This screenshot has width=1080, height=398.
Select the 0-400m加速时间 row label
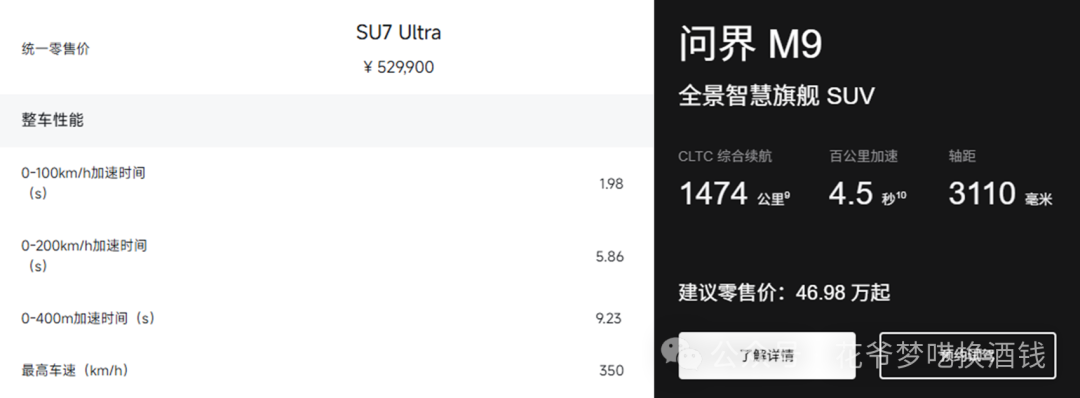88,318
